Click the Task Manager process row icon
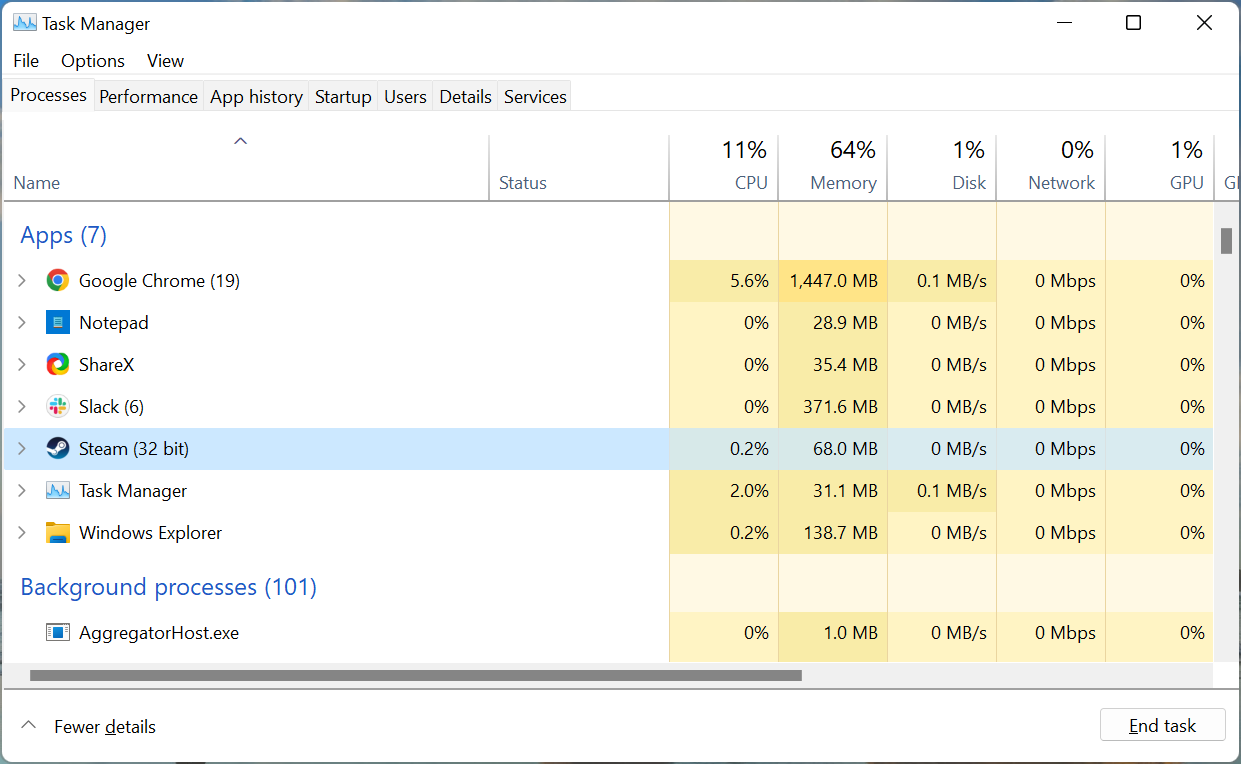Viewport: 1241px width, 764px height. [58, 491]
